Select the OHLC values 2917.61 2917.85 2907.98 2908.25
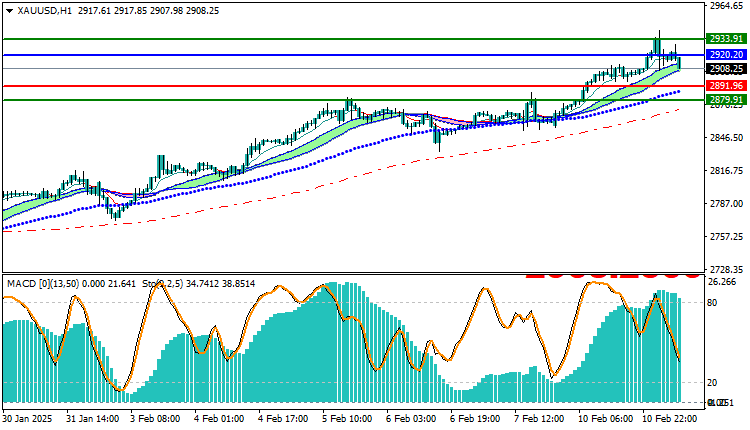This screenshot has width=750, height=430. point(148,11)
